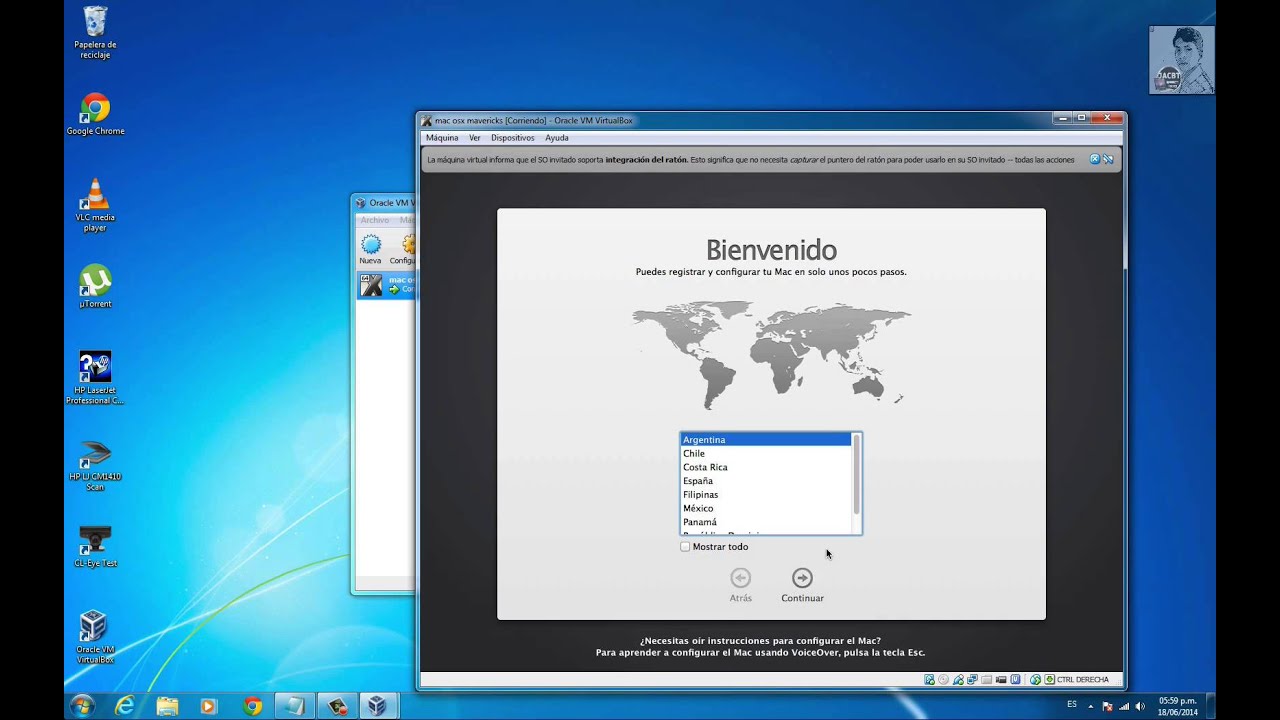
Task: Open the Ayuda menu
Action: point(557,138)
